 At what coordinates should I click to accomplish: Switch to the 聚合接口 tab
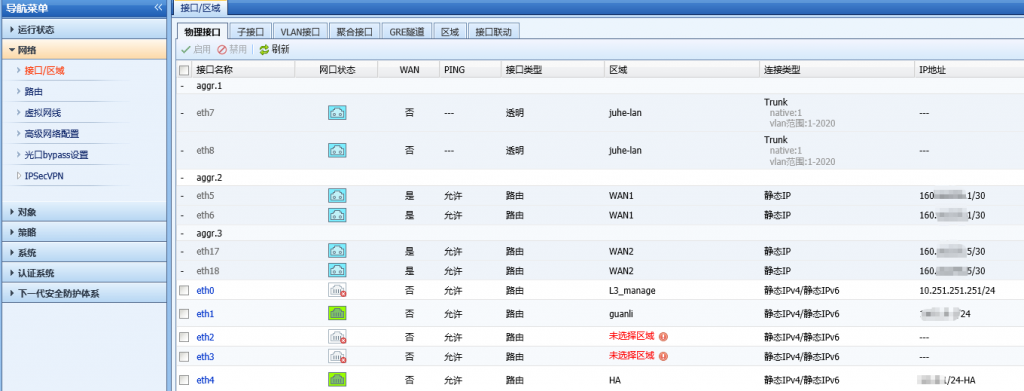pos(354,31)
